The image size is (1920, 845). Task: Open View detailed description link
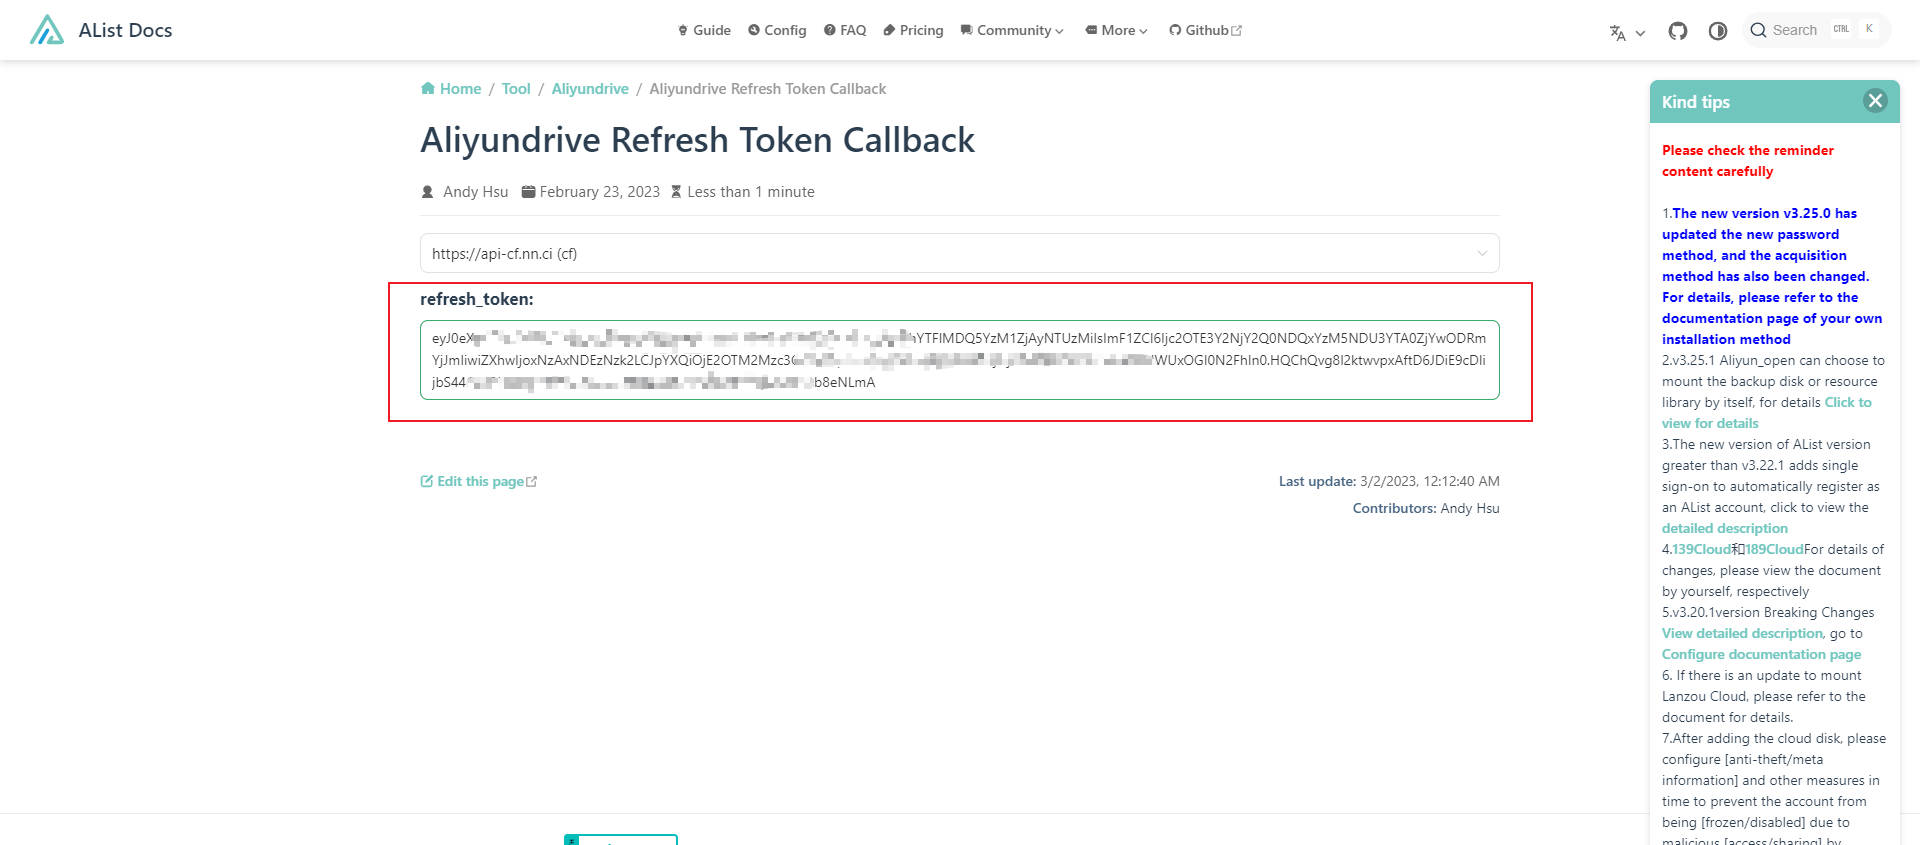[x=1743, y=633]
